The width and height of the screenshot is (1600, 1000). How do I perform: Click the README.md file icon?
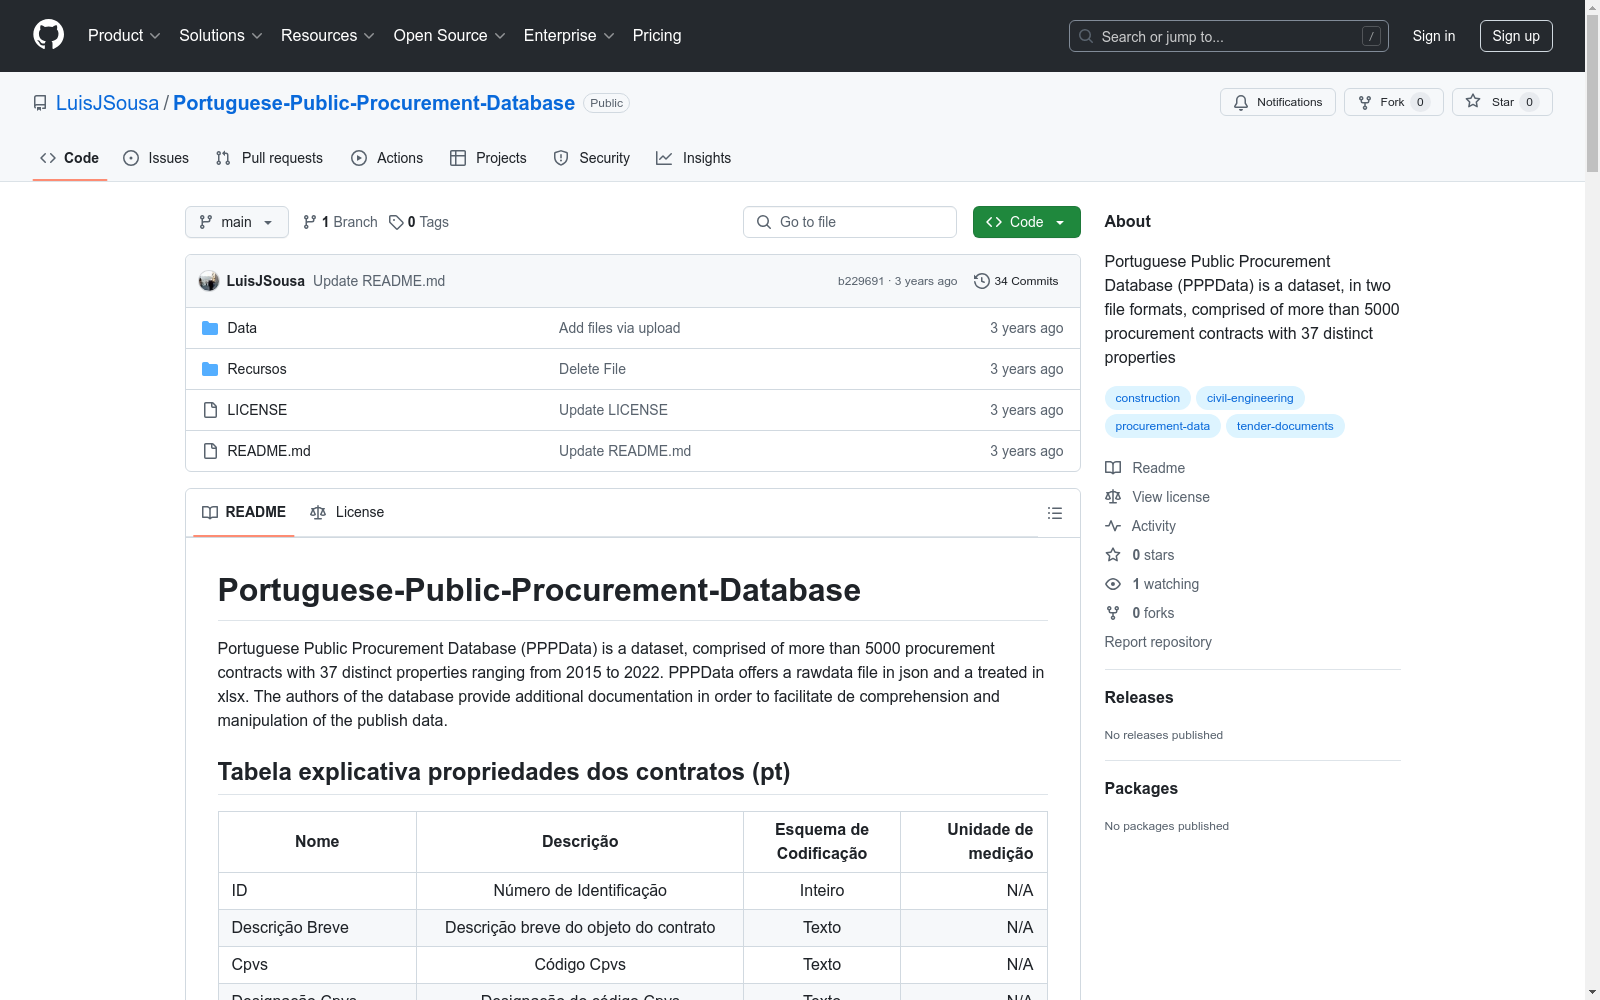coord(210,451)
